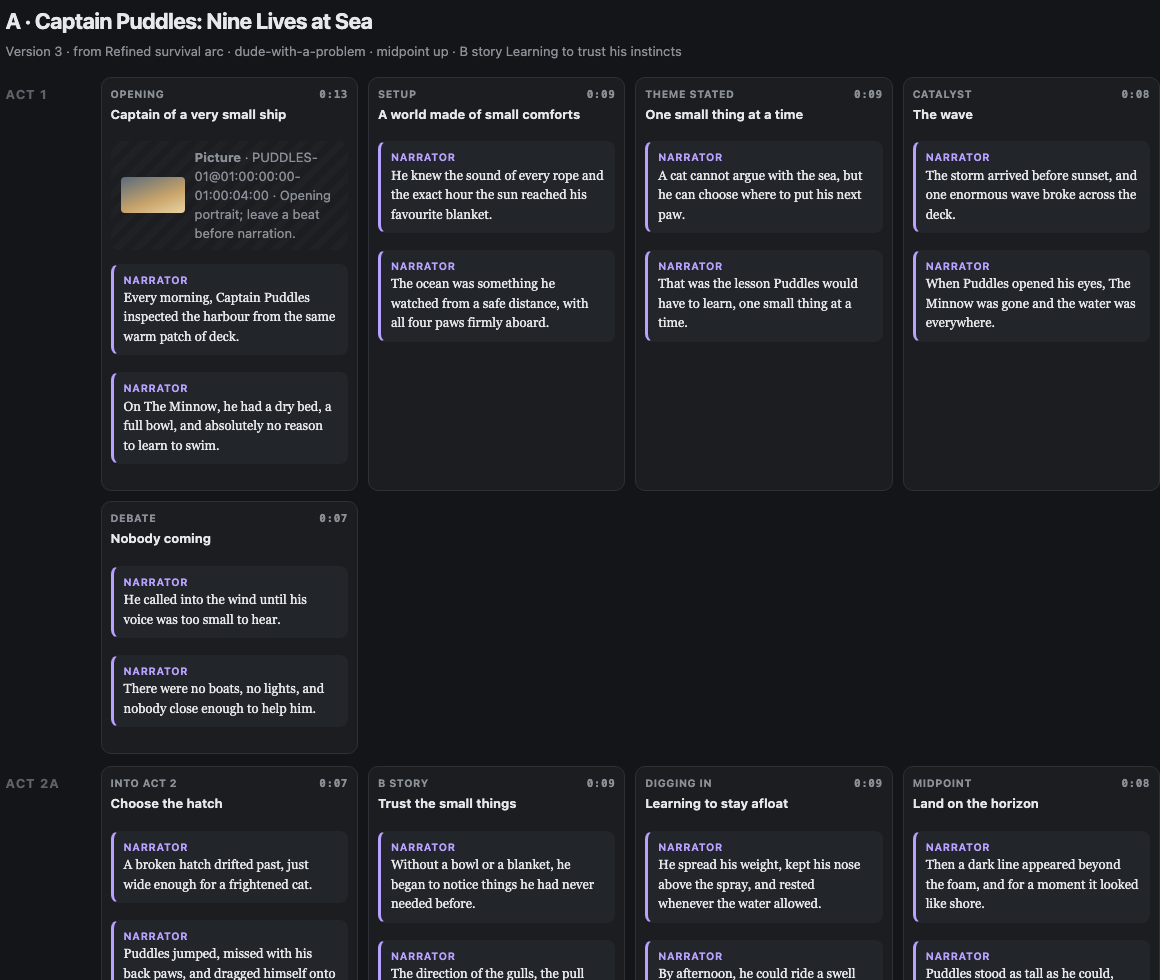
Task: Select the line "He knew the sound of every rope"
Action: click(x=496, y=186)
